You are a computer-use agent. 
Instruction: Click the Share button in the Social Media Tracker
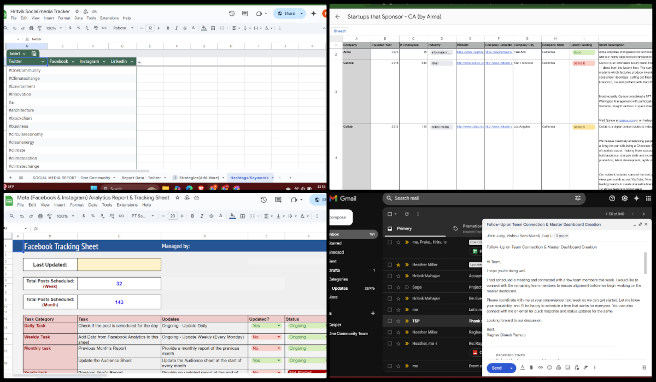287,13
